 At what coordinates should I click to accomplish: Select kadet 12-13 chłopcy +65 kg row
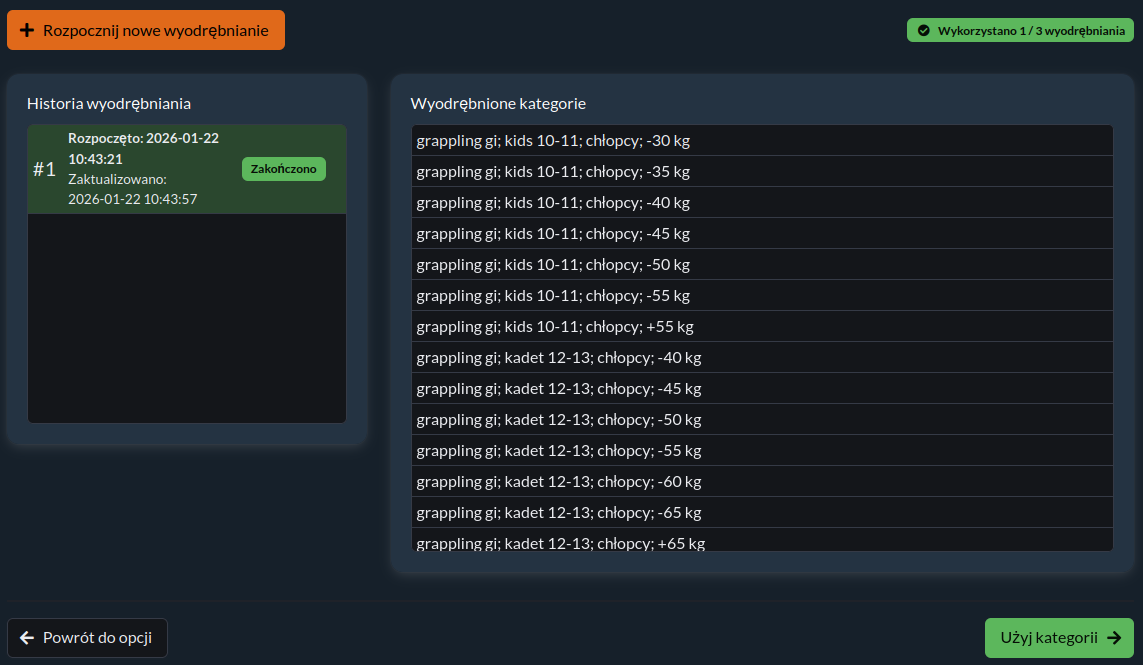[761, 542]
